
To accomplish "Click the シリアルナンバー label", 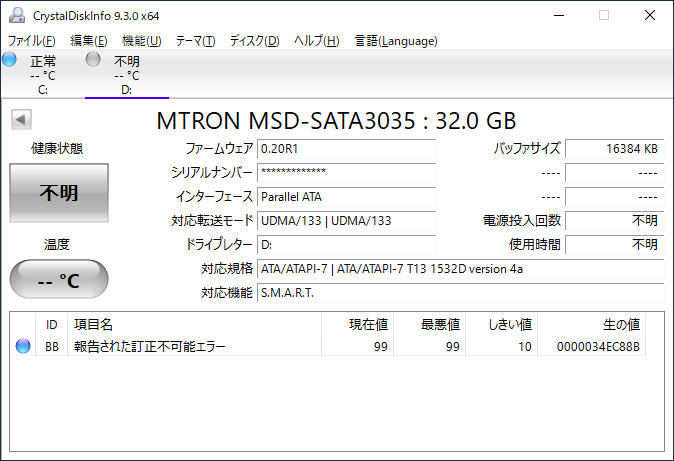I will point(212,173).
